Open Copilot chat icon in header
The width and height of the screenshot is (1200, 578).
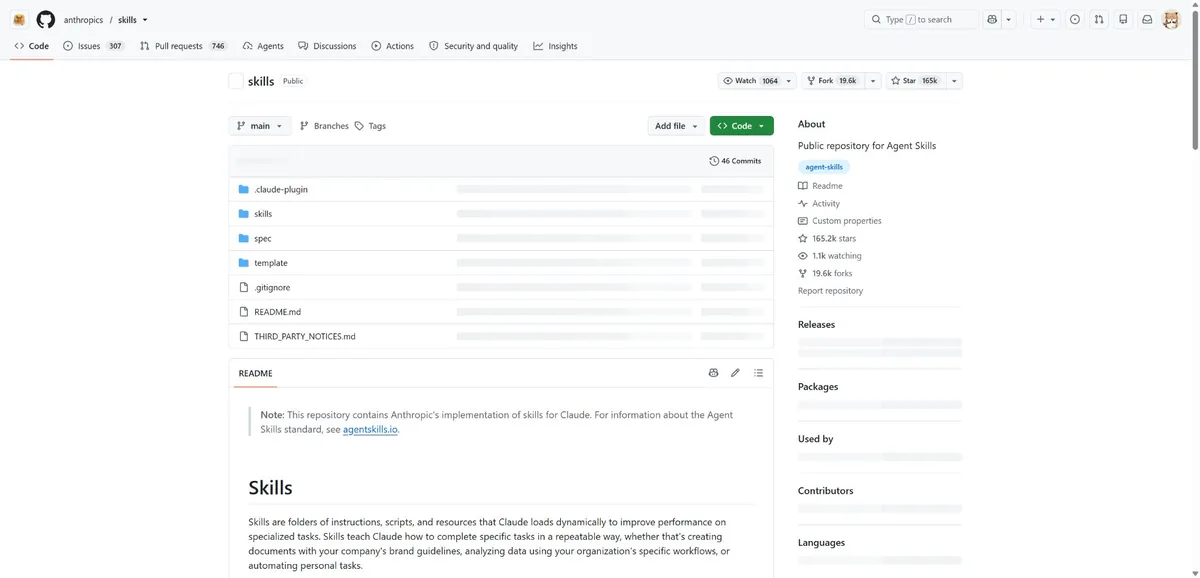coord(991,19)
